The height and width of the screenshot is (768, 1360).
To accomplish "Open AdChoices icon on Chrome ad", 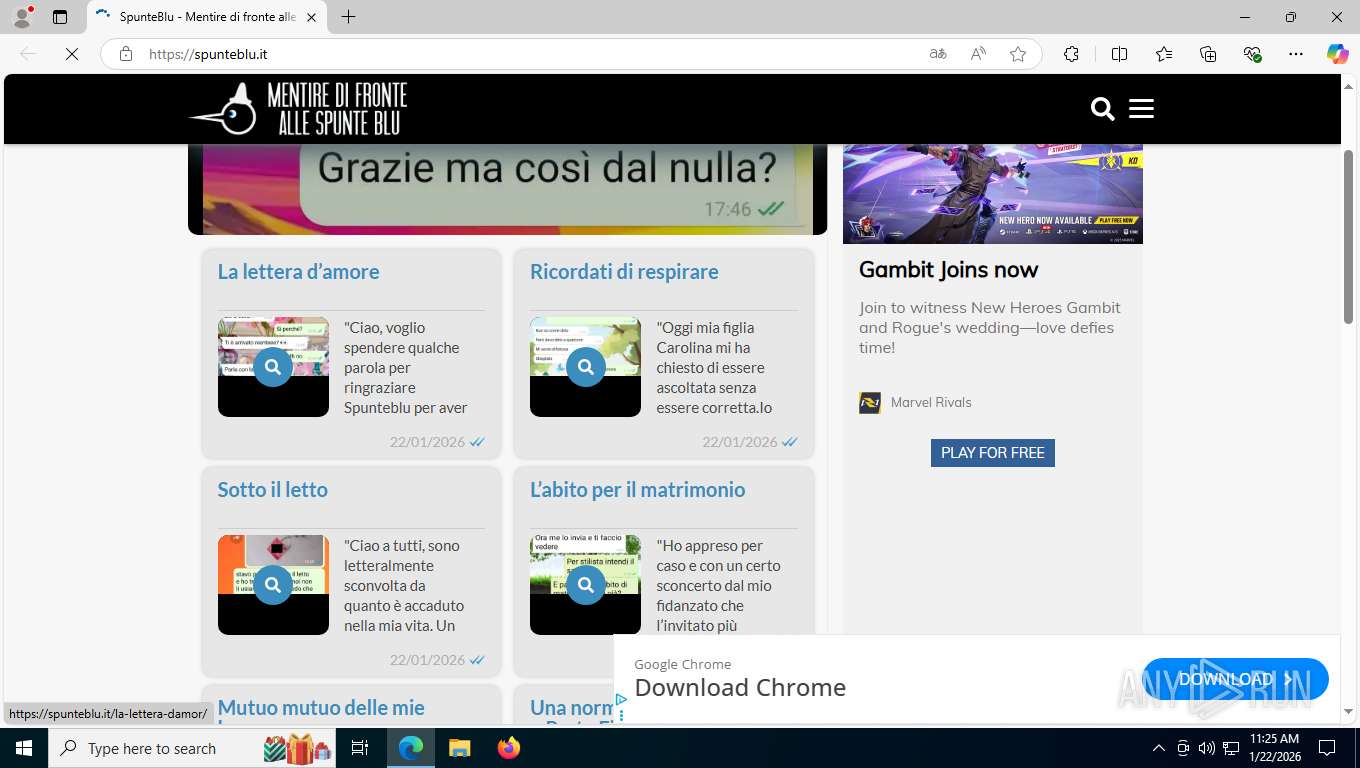I will pyautogui.click(x=621, y=700).
